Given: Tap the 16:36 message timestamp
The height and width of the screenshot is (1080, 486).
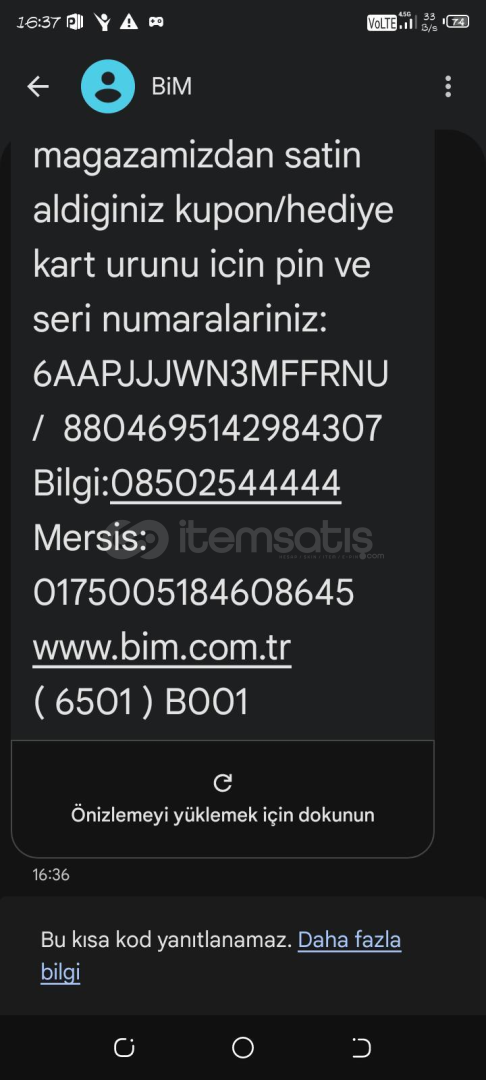Looking at the screenshot, I should (x=51, y=875).
